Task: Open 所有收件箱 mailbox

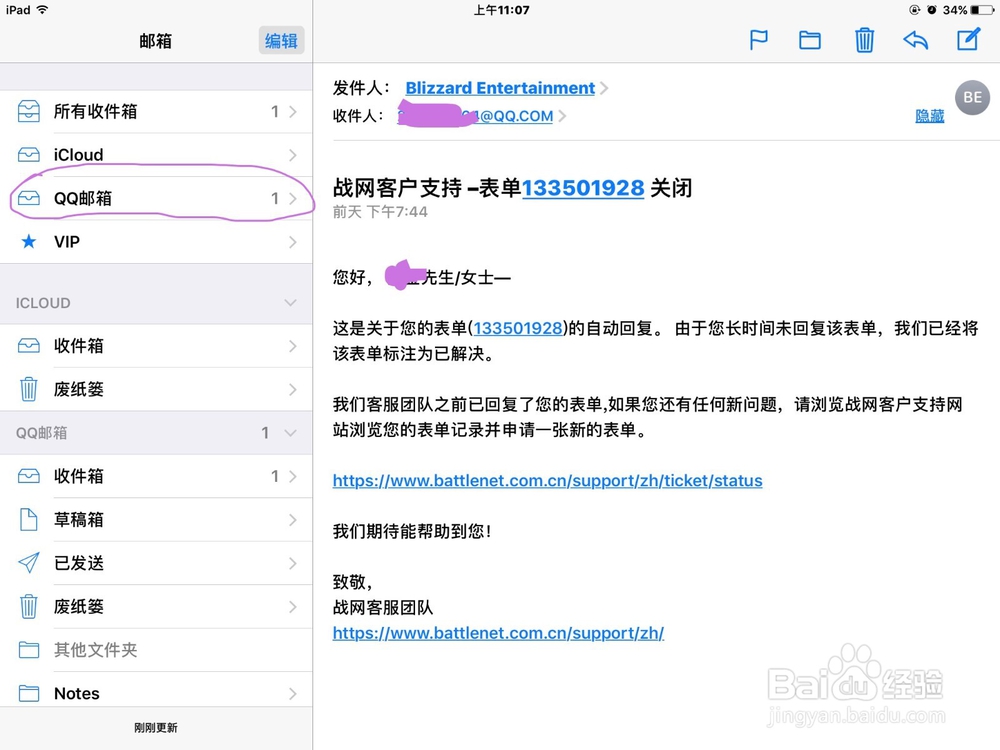Action: point(156,112)
